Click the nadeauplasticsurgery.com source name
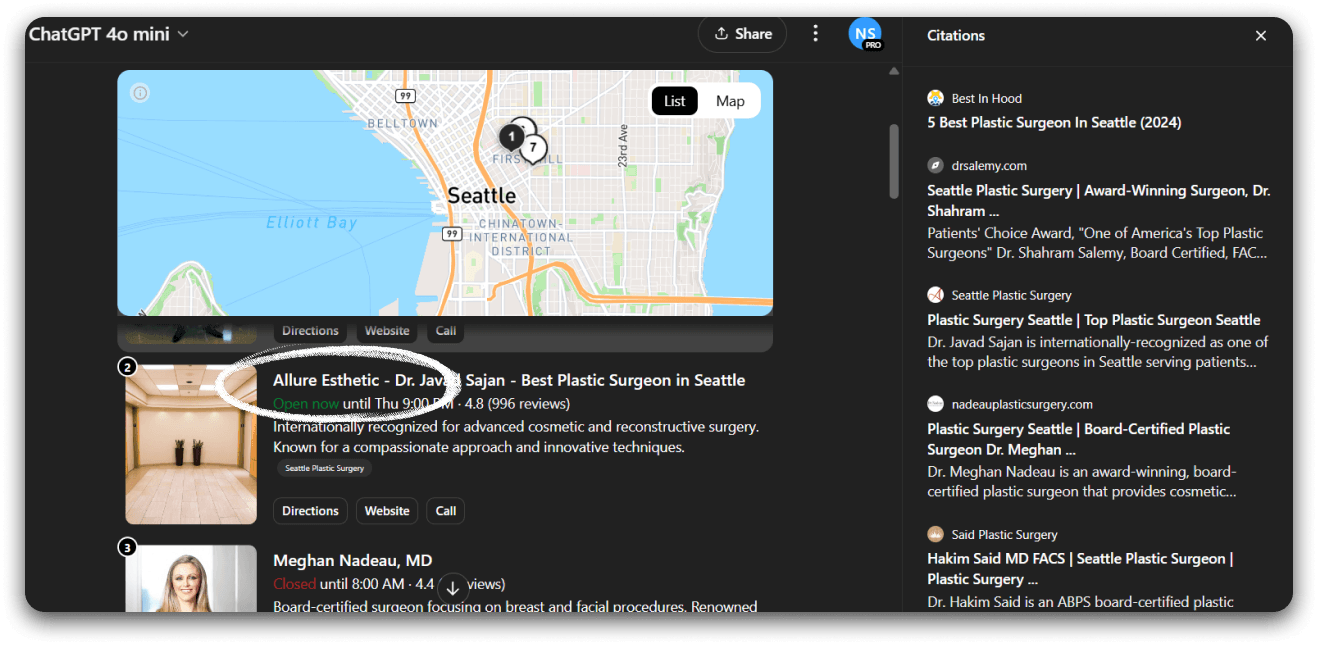 1022,404
